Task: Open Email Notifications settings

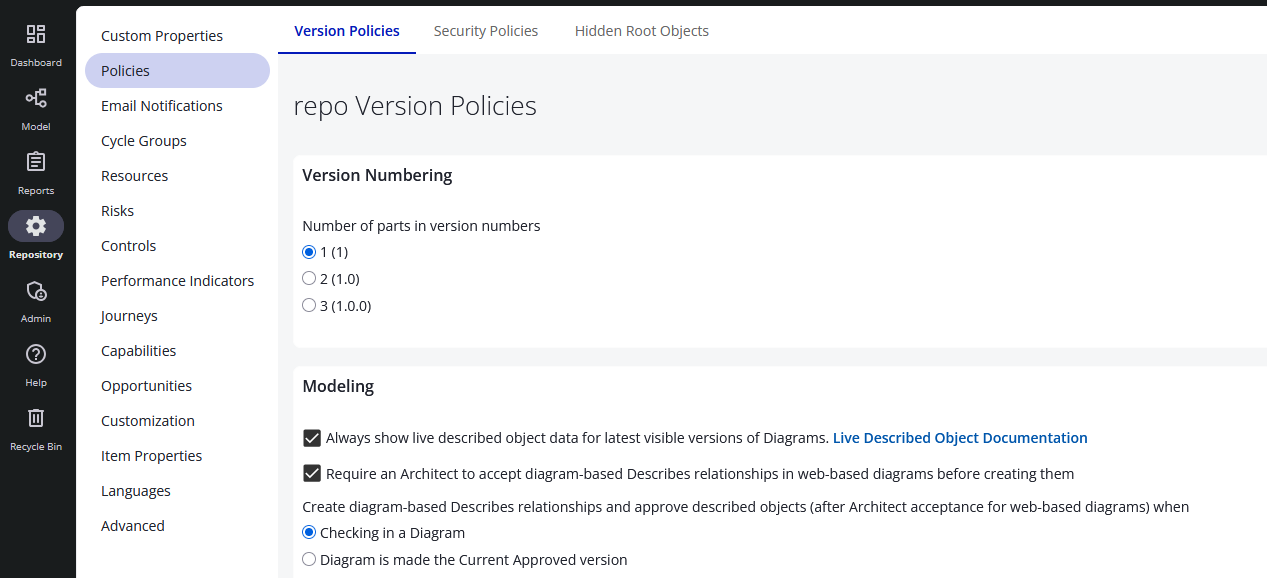Action: (x=161, y=105)
